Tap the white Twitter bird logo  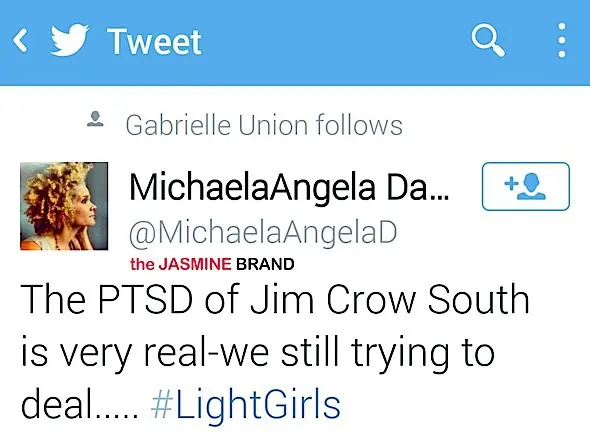pos(70,40)
